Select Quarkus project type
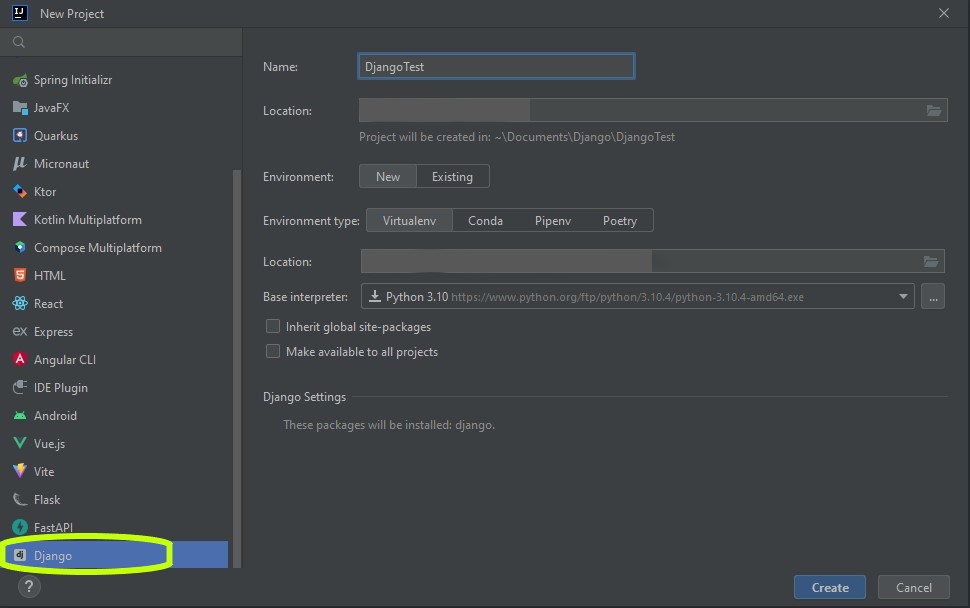Image resolution: width=970 pixels, height=608 pixels. pyautogui.click(x=56, y=135)
